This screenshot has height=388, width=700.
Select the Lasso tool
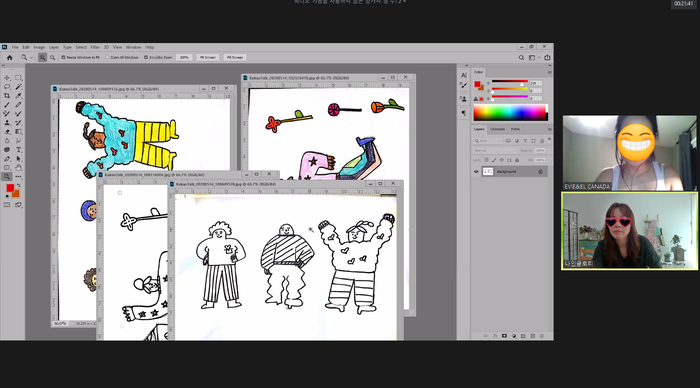point(7,87)
